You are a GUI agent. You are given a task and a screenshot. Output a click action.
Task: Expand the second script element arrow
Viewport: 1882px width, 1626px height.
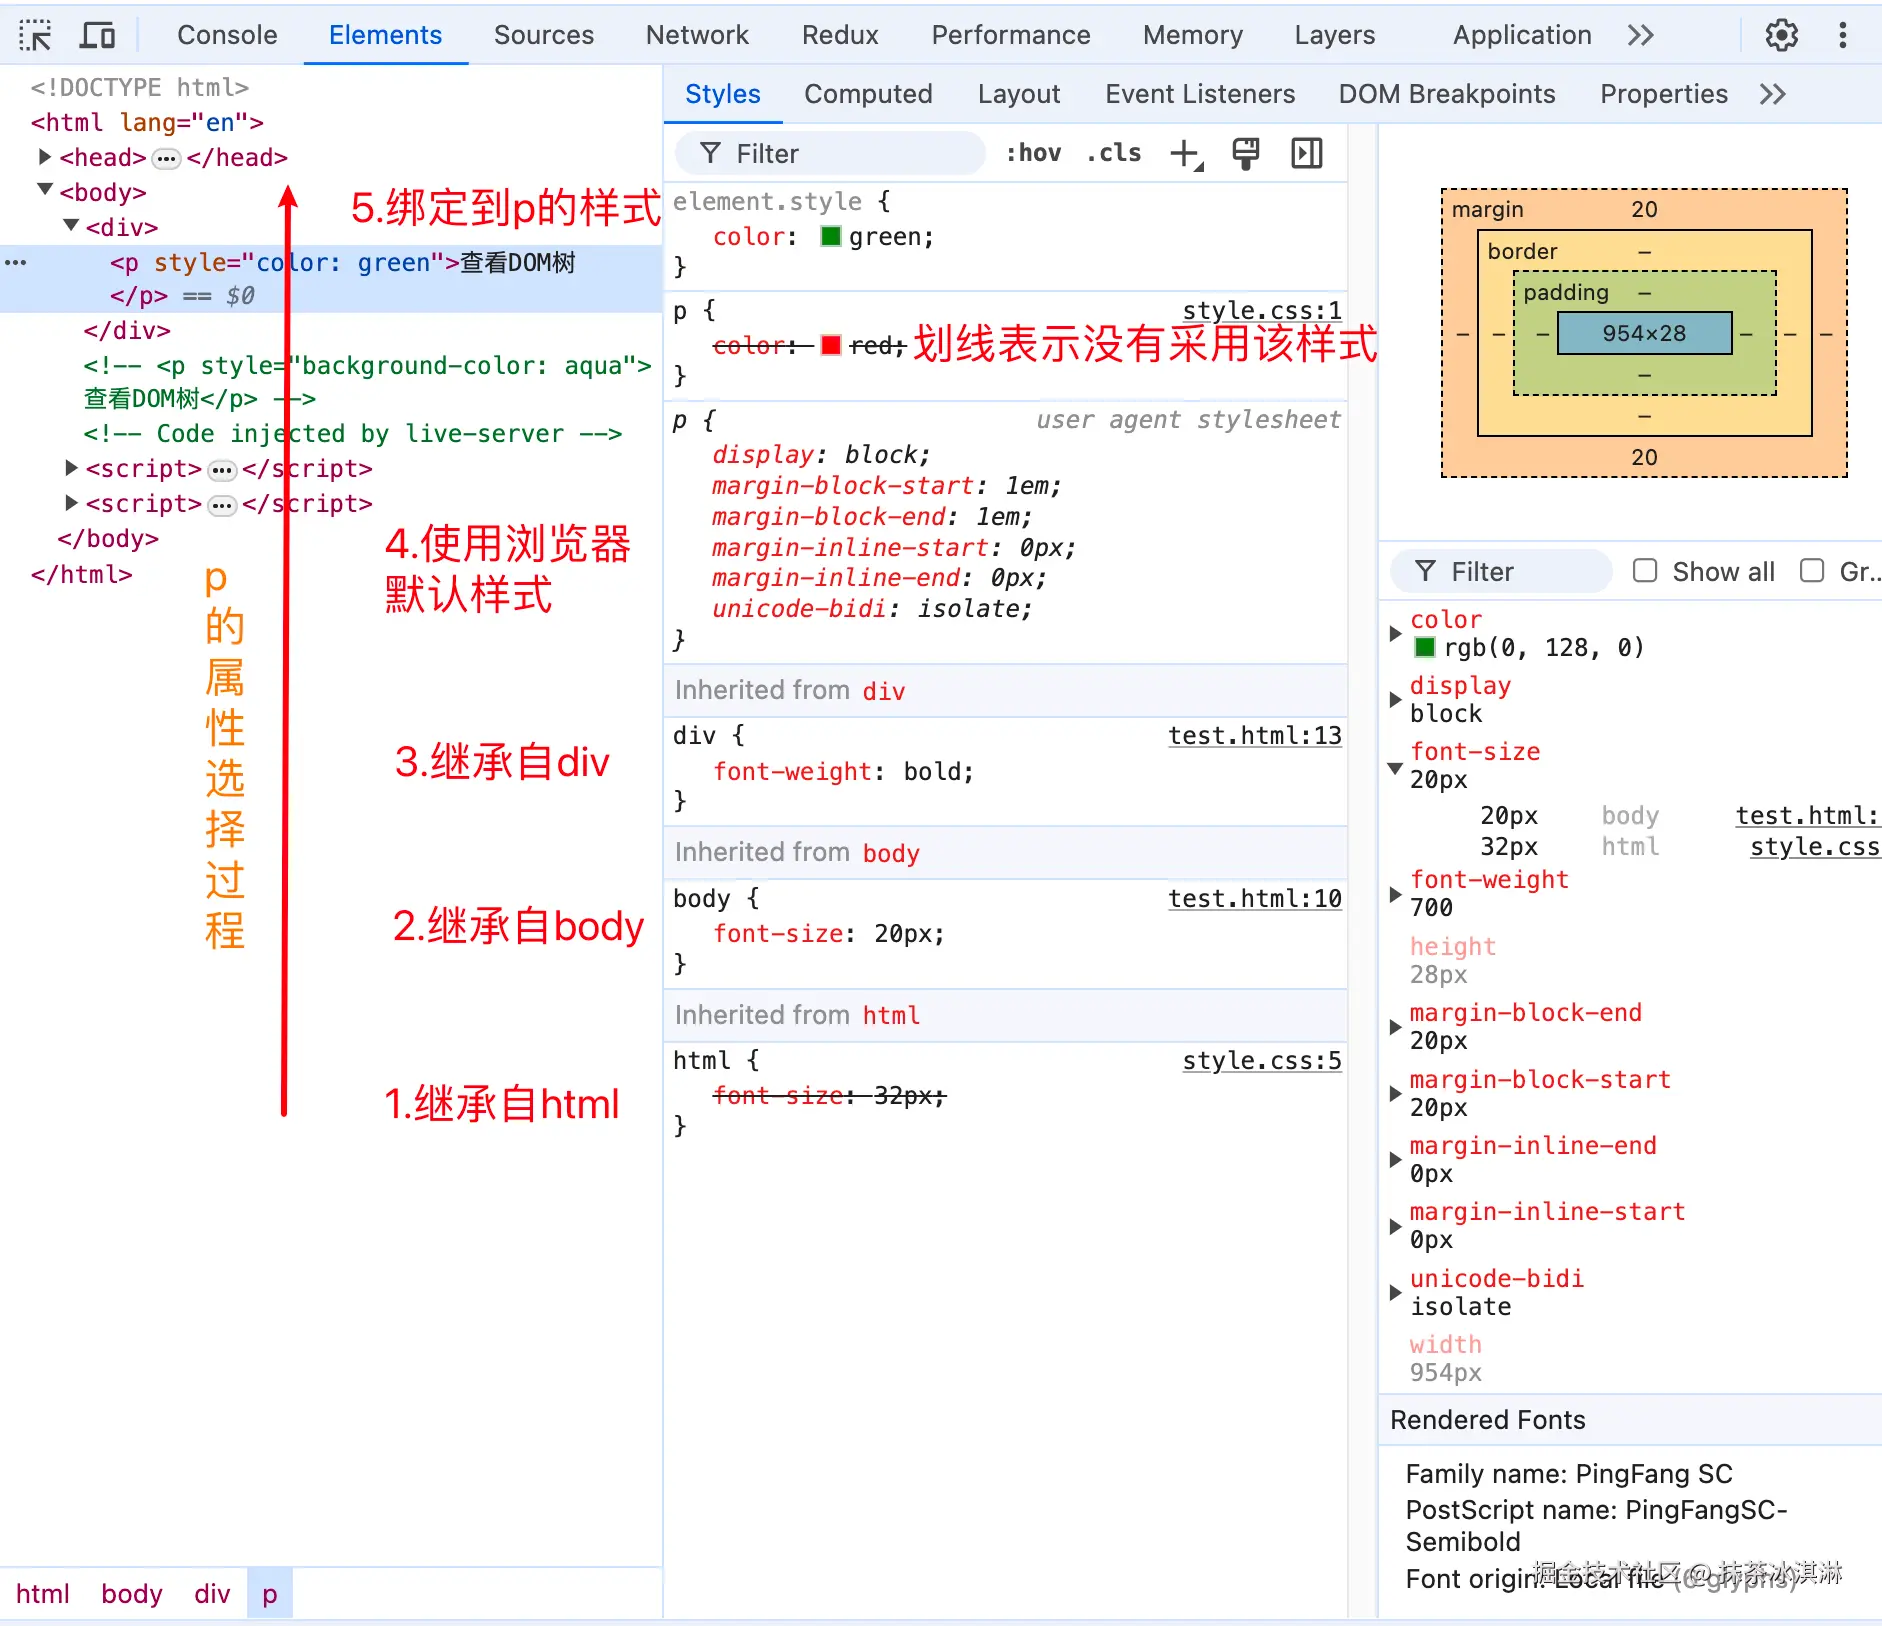pyautogui.click(x=71, y=503)
